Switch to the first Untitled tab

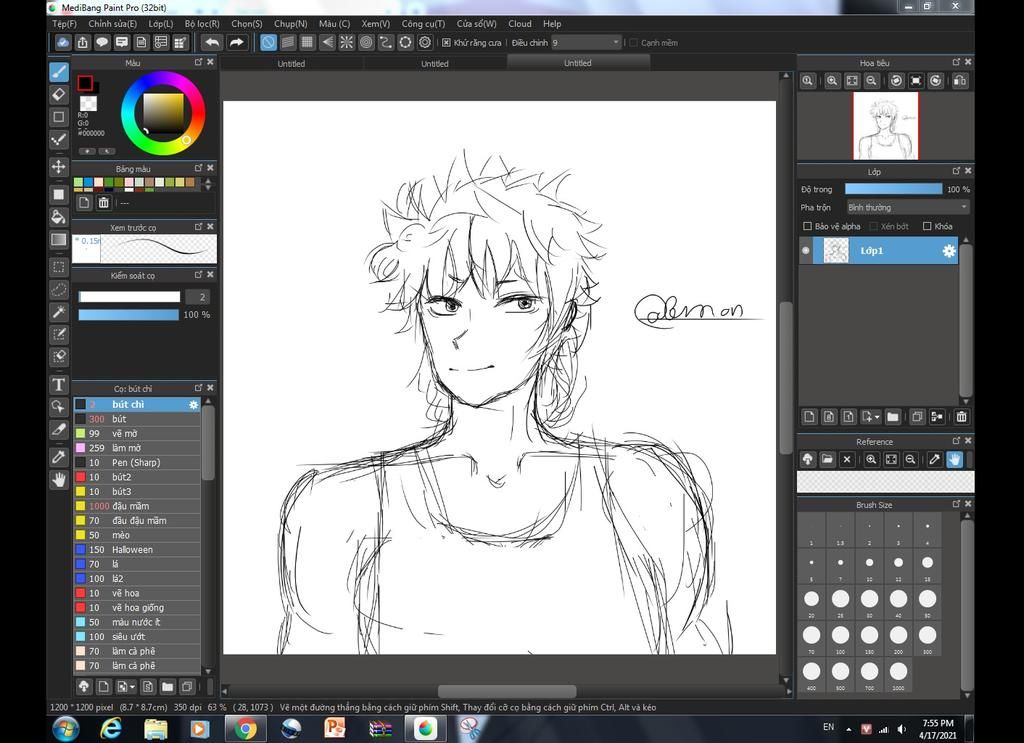[x=291, y=63]
